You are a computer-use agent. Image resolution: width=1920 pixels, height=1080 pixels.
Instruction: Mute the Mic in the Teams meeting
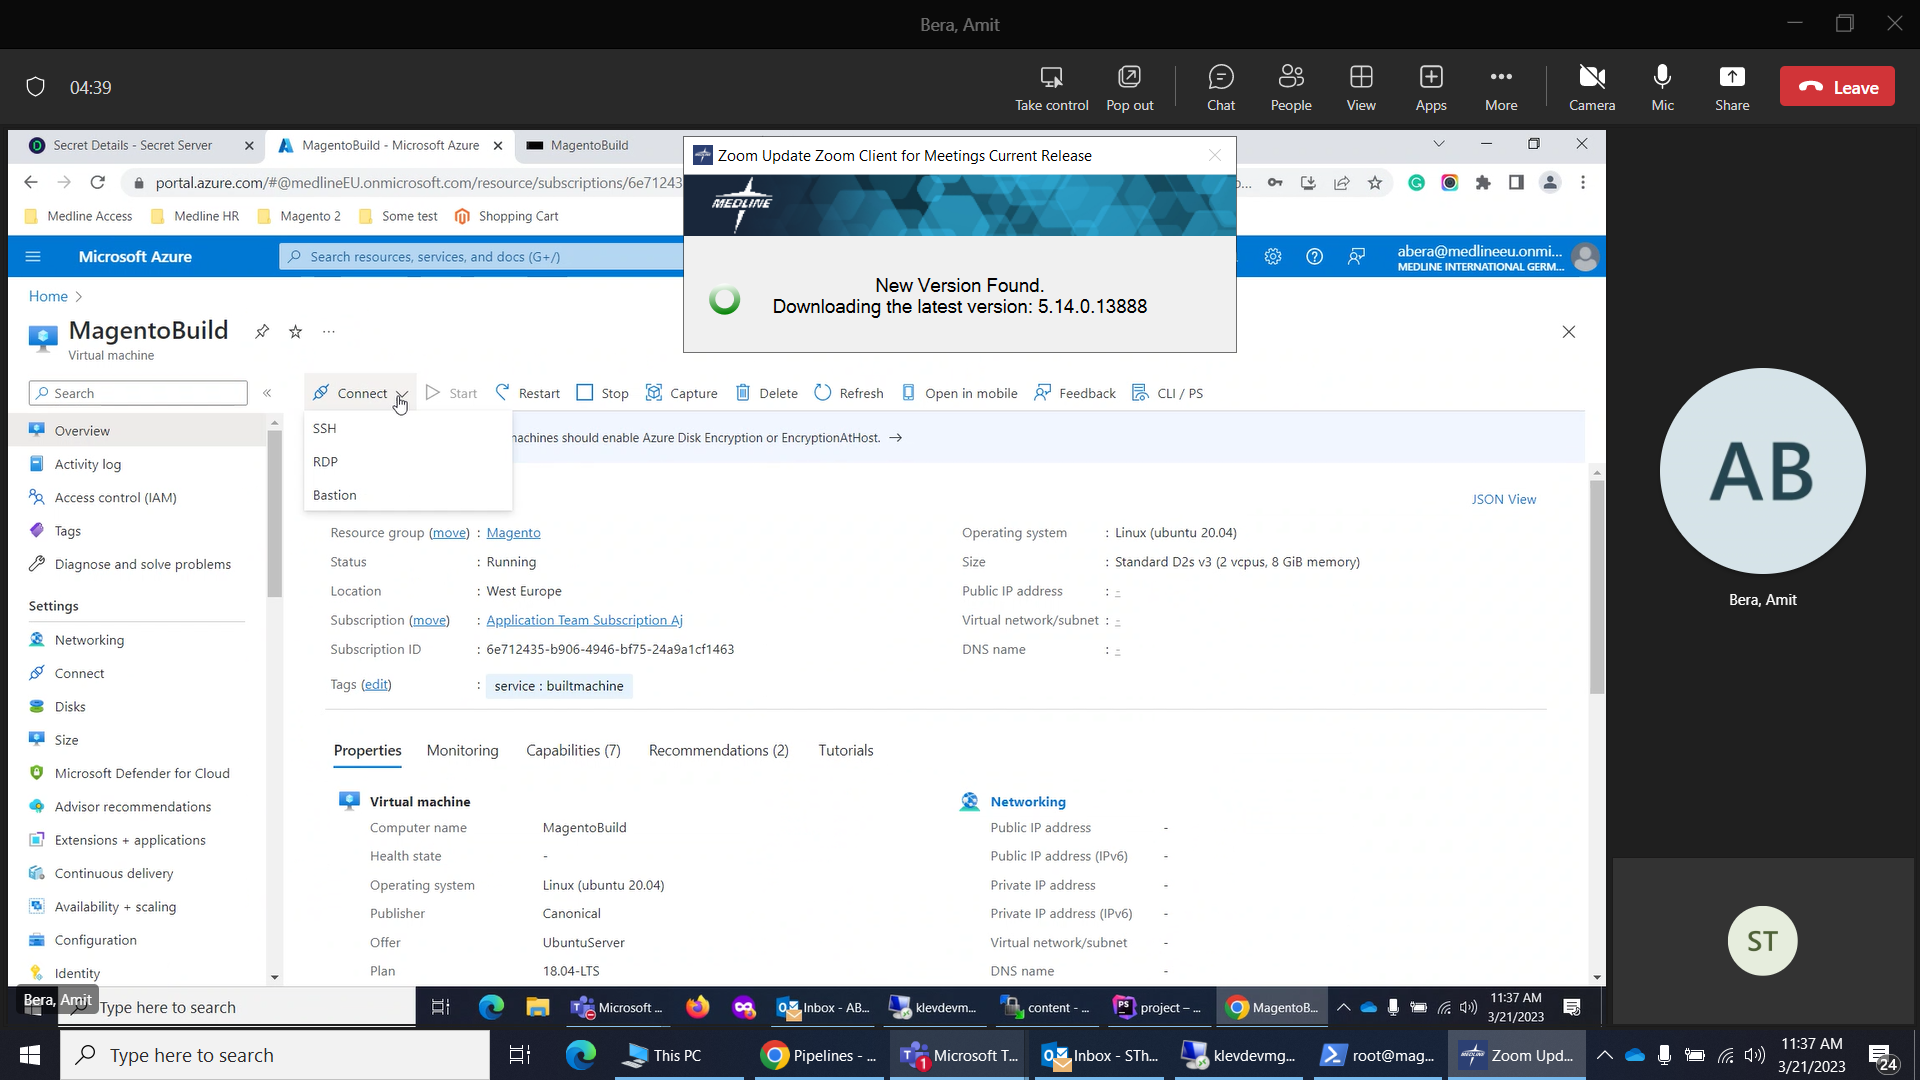[x=1662, y=87]
